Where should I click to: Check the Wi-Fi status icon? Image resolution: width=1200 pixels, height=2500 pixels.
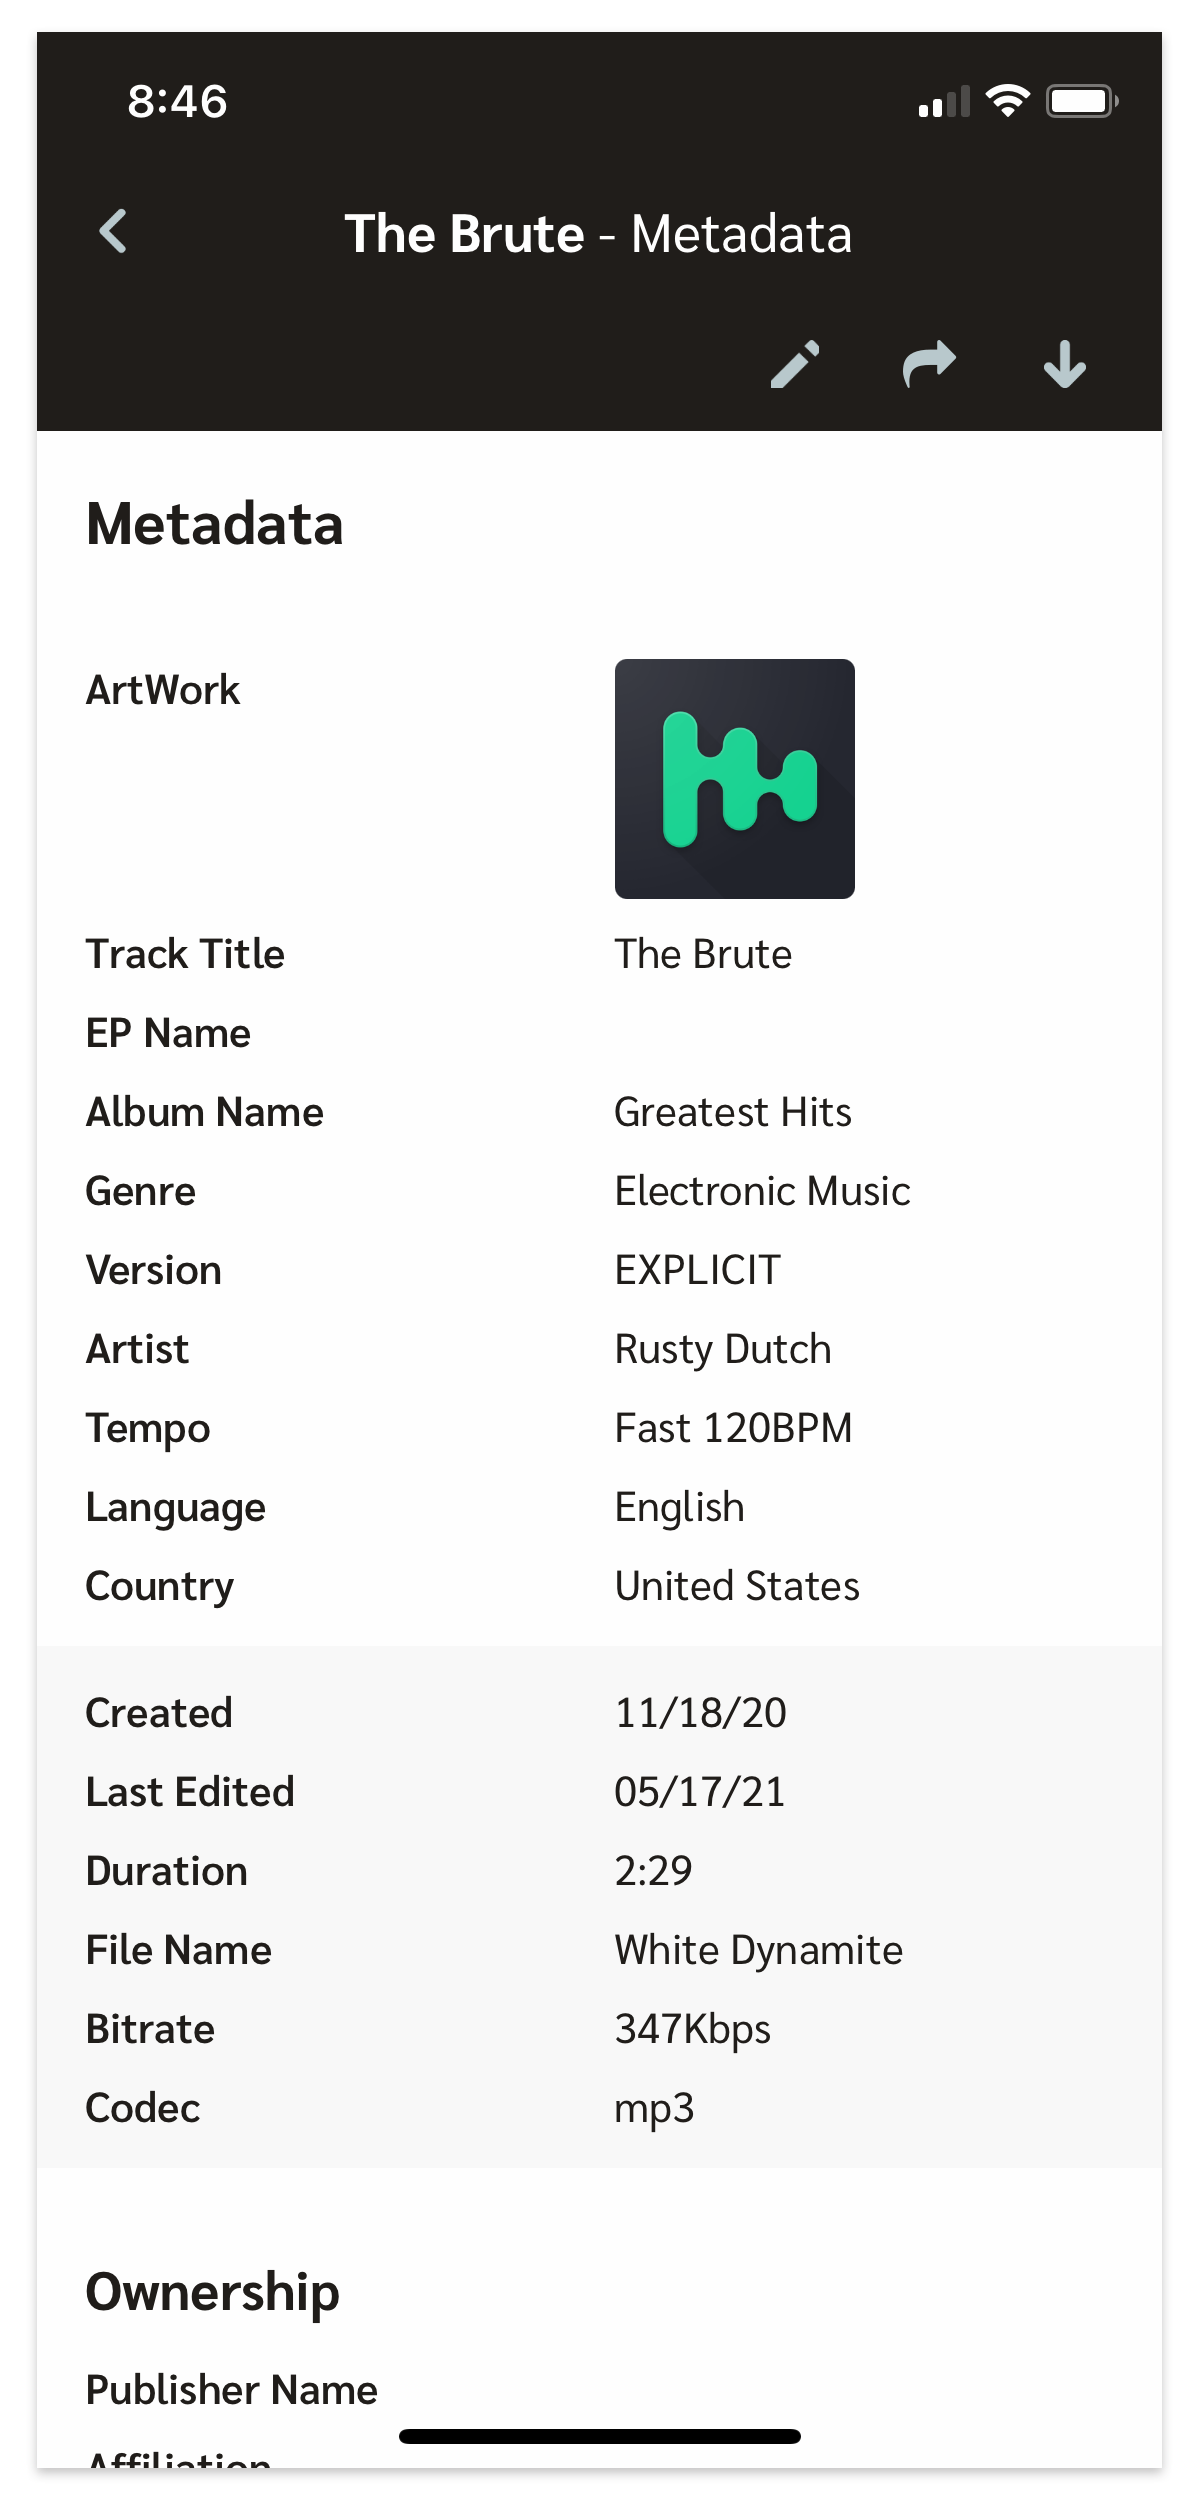tap(1007, 101)
